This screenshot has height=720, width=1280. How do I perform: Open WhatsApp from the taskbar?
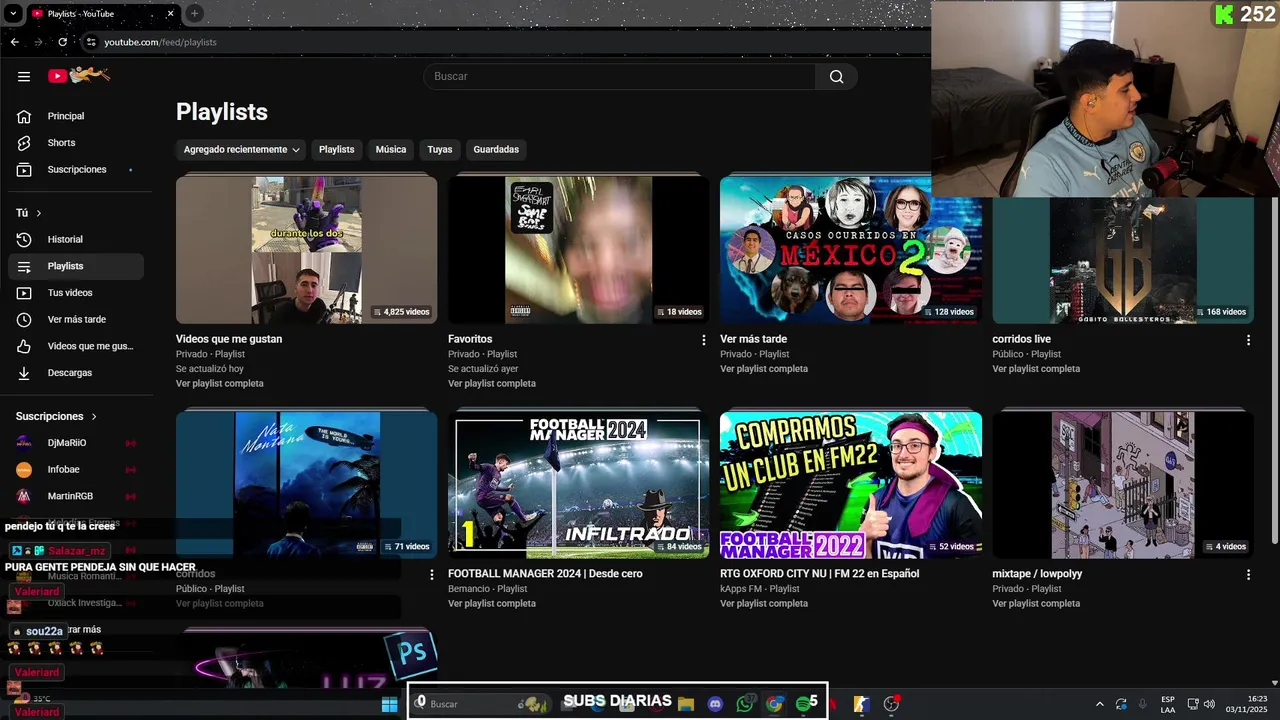click(x=744, y=704)
